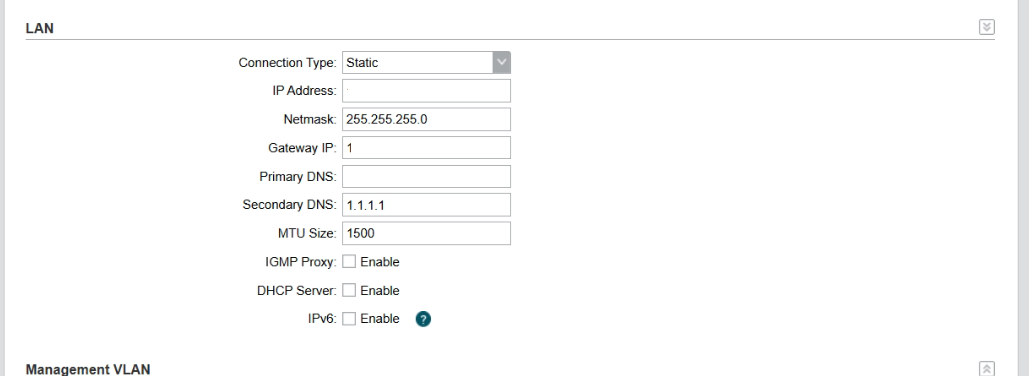Image resolution: width=1029 pixels, height=376 pixels.
Task: Focus the Gateway IP input field
Action: (x=426, y=148)
